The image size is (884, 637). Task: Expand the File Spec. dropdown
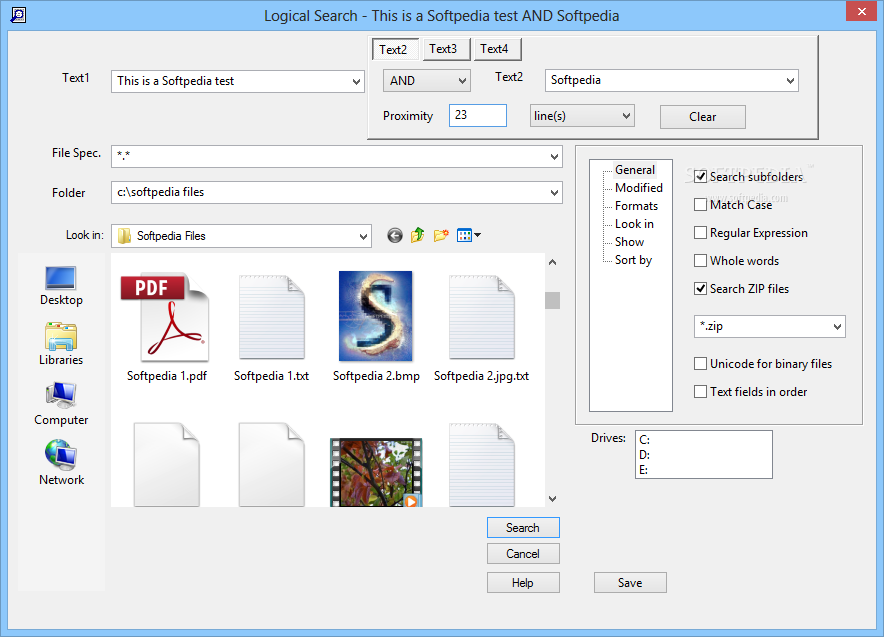coord(554,157)
